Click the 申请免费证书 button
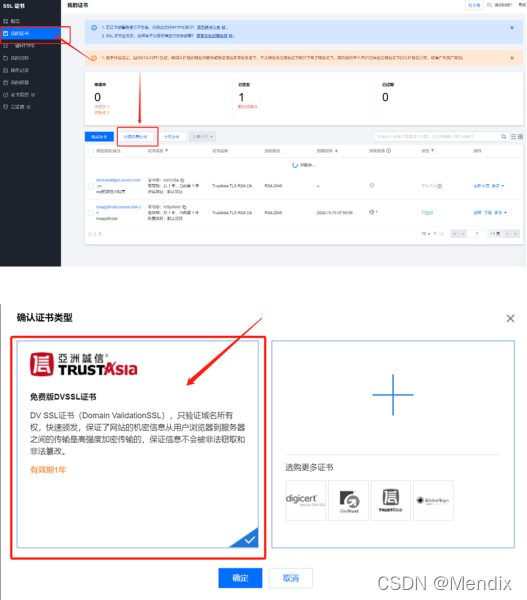This screenshot has height=600, width=527. [135, 137]
